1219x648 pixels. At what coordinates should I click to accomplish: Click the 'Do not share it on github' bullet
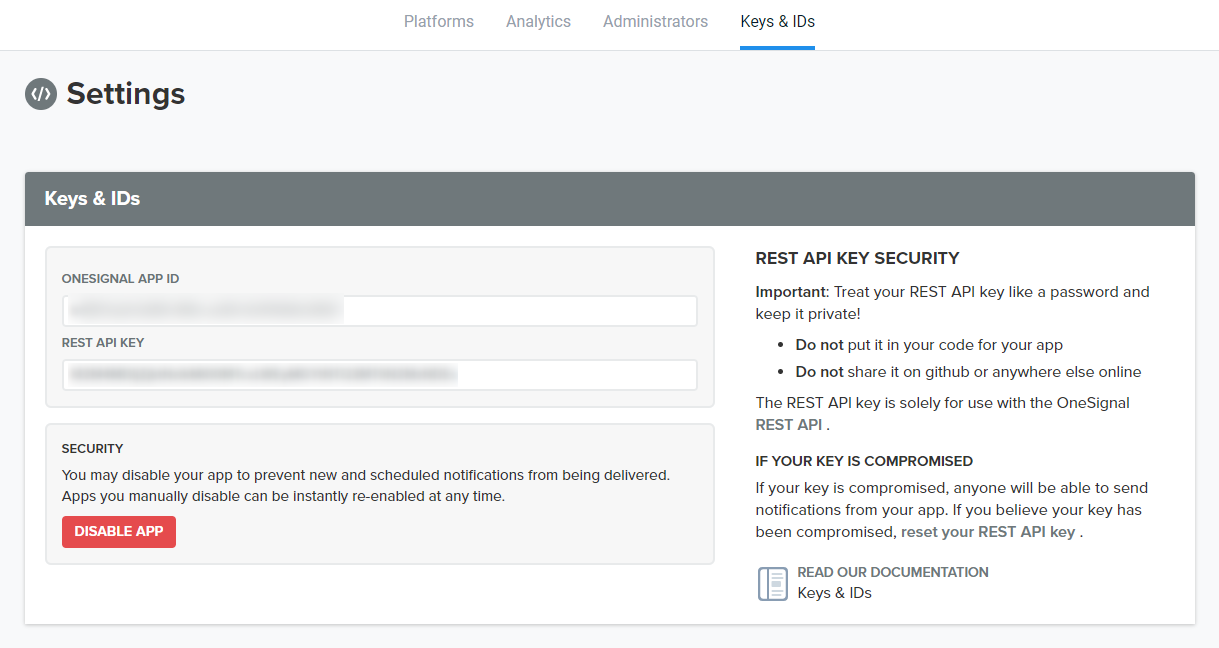coord(968,372)
